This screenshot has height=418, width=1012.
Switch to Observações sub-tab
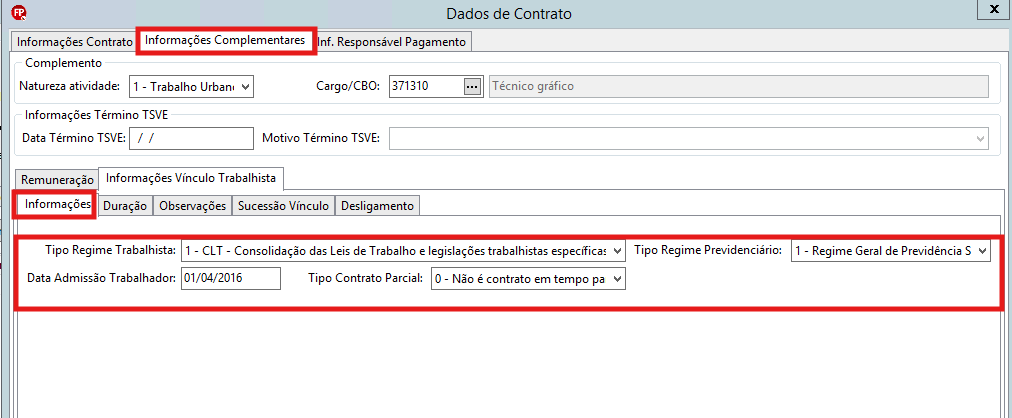pos(192,206)
